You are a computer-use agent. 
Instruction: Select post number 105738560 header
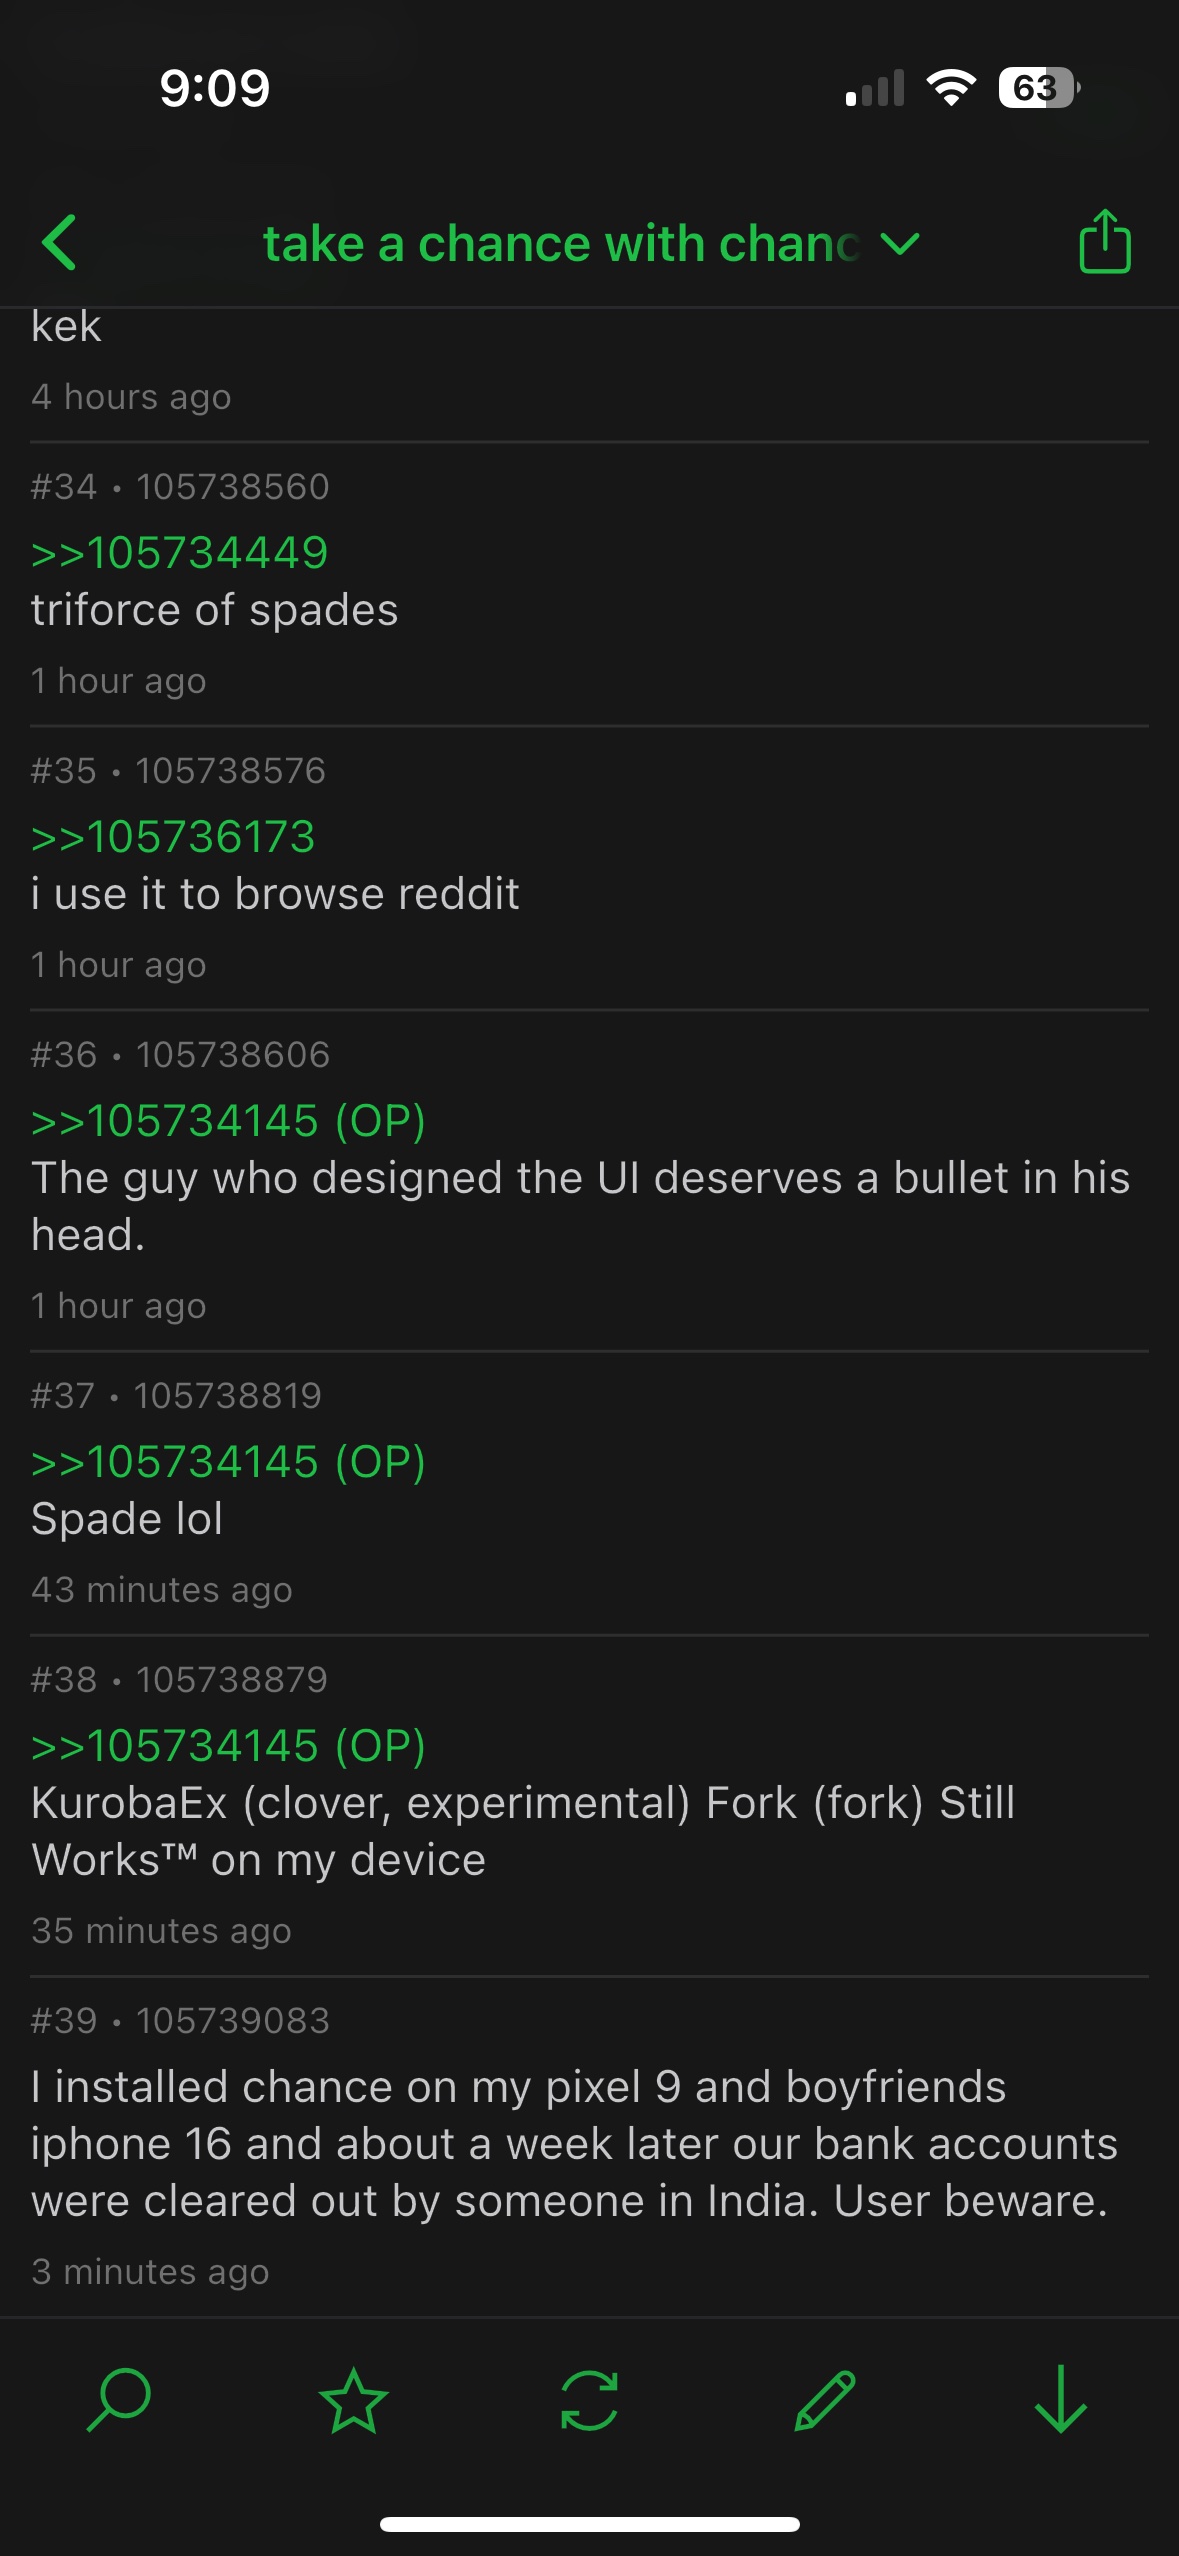tap(180, 487)
